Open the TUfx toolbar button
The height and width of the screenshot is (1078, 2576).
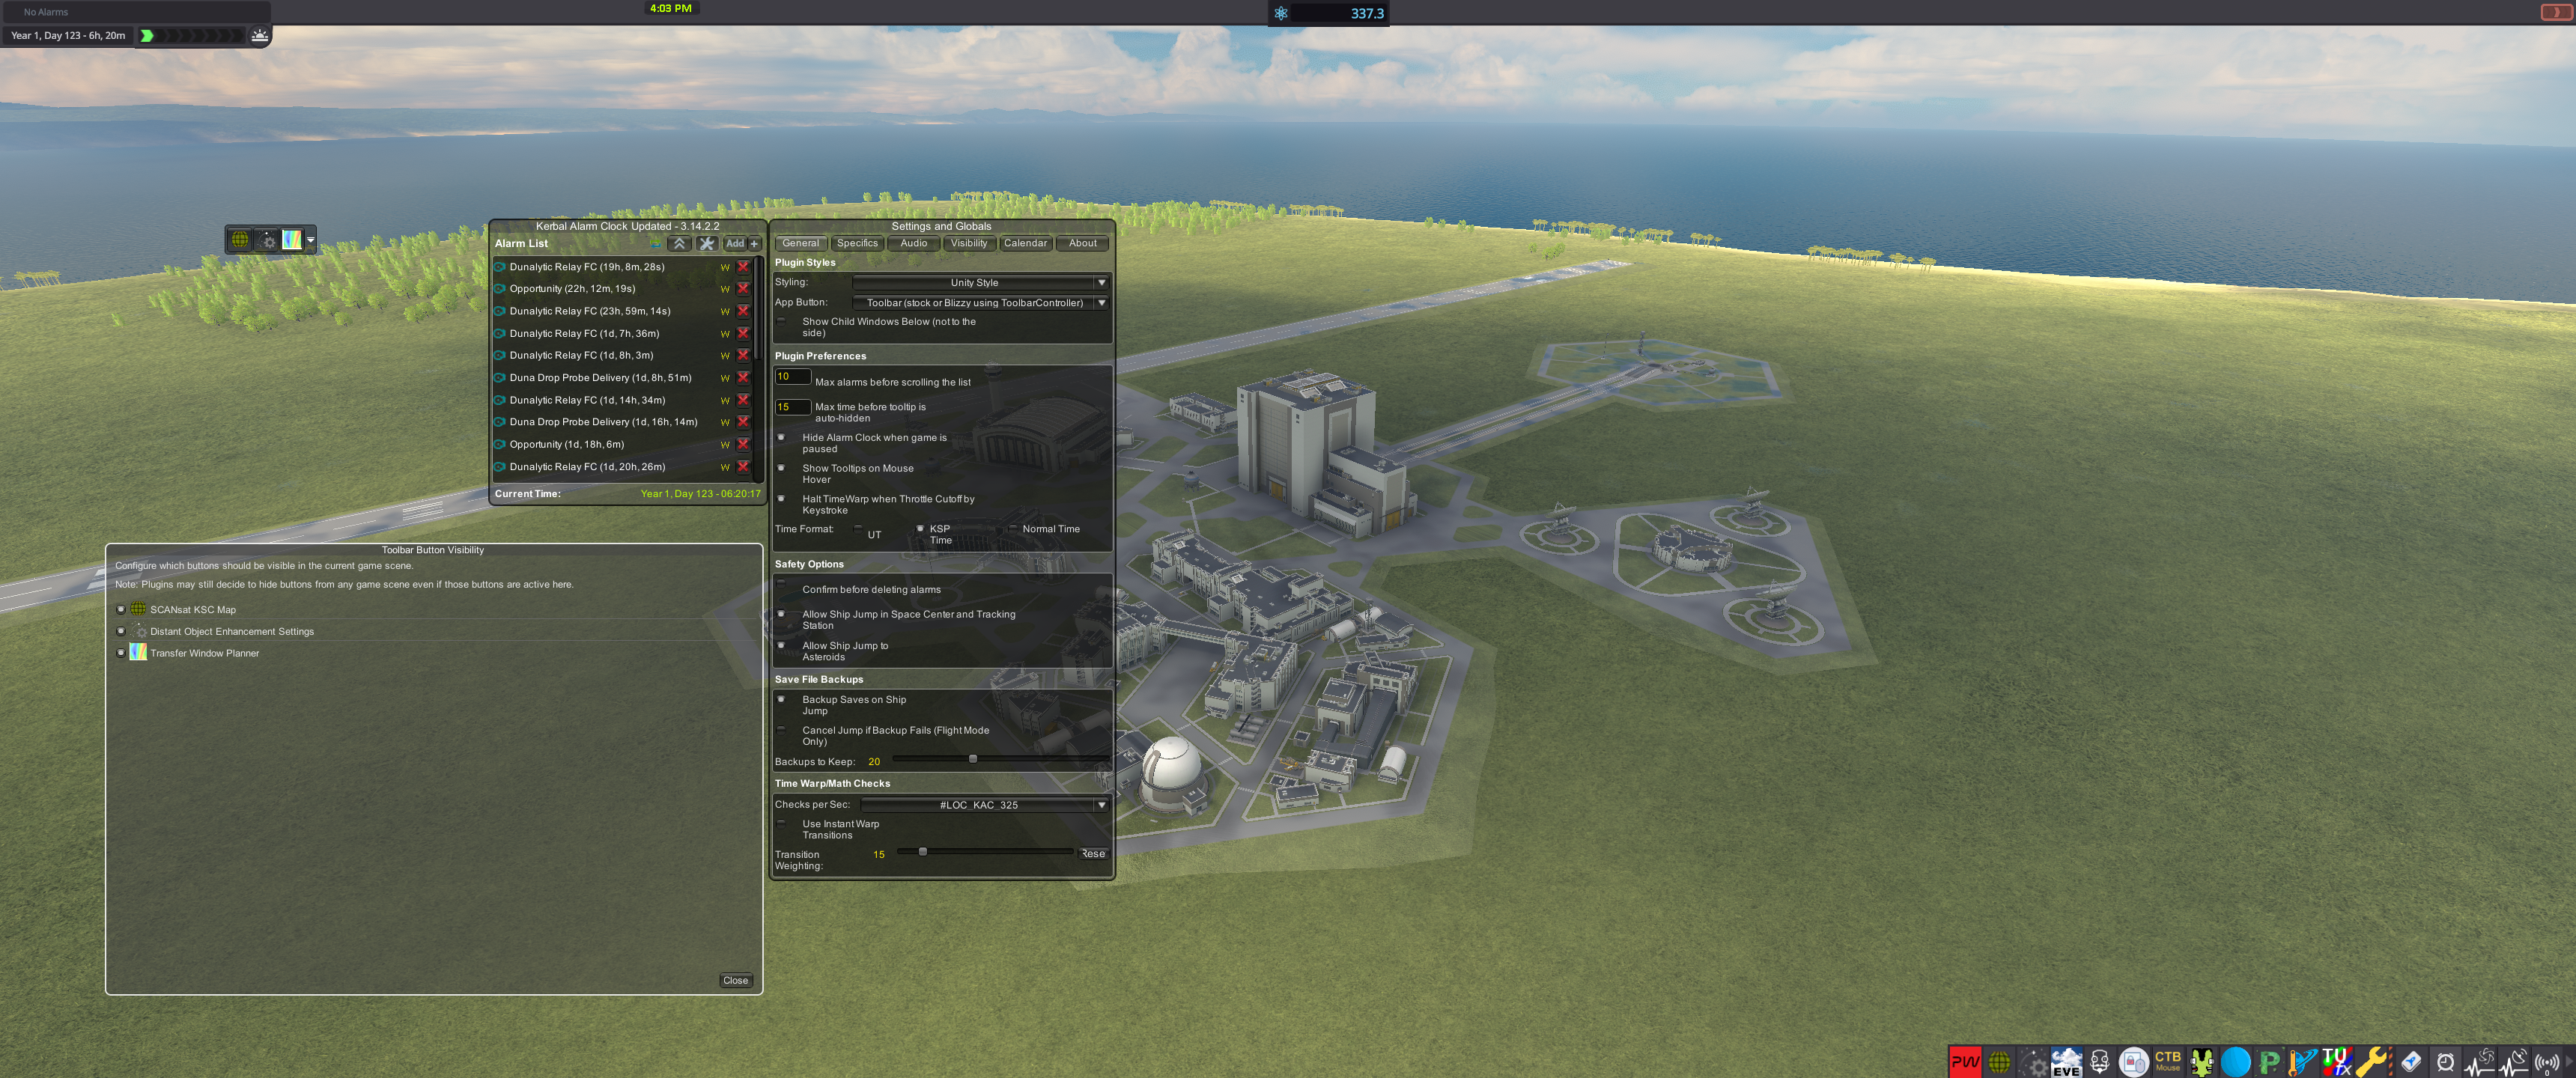[x=2338, y=1061]
